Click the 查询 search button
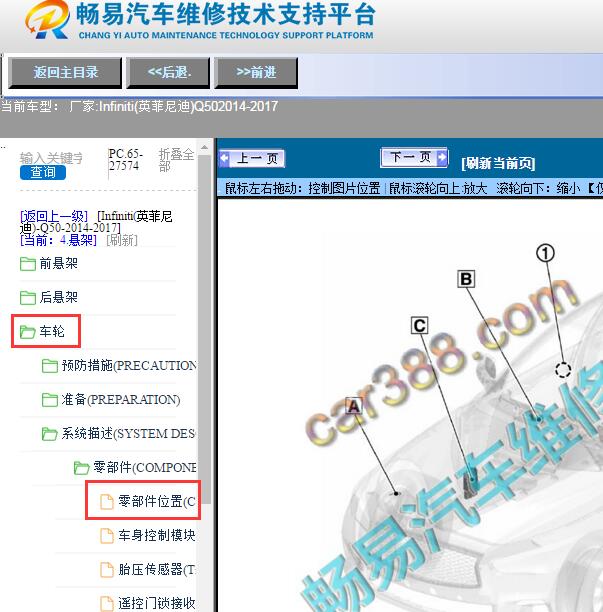 coord(43,173)
